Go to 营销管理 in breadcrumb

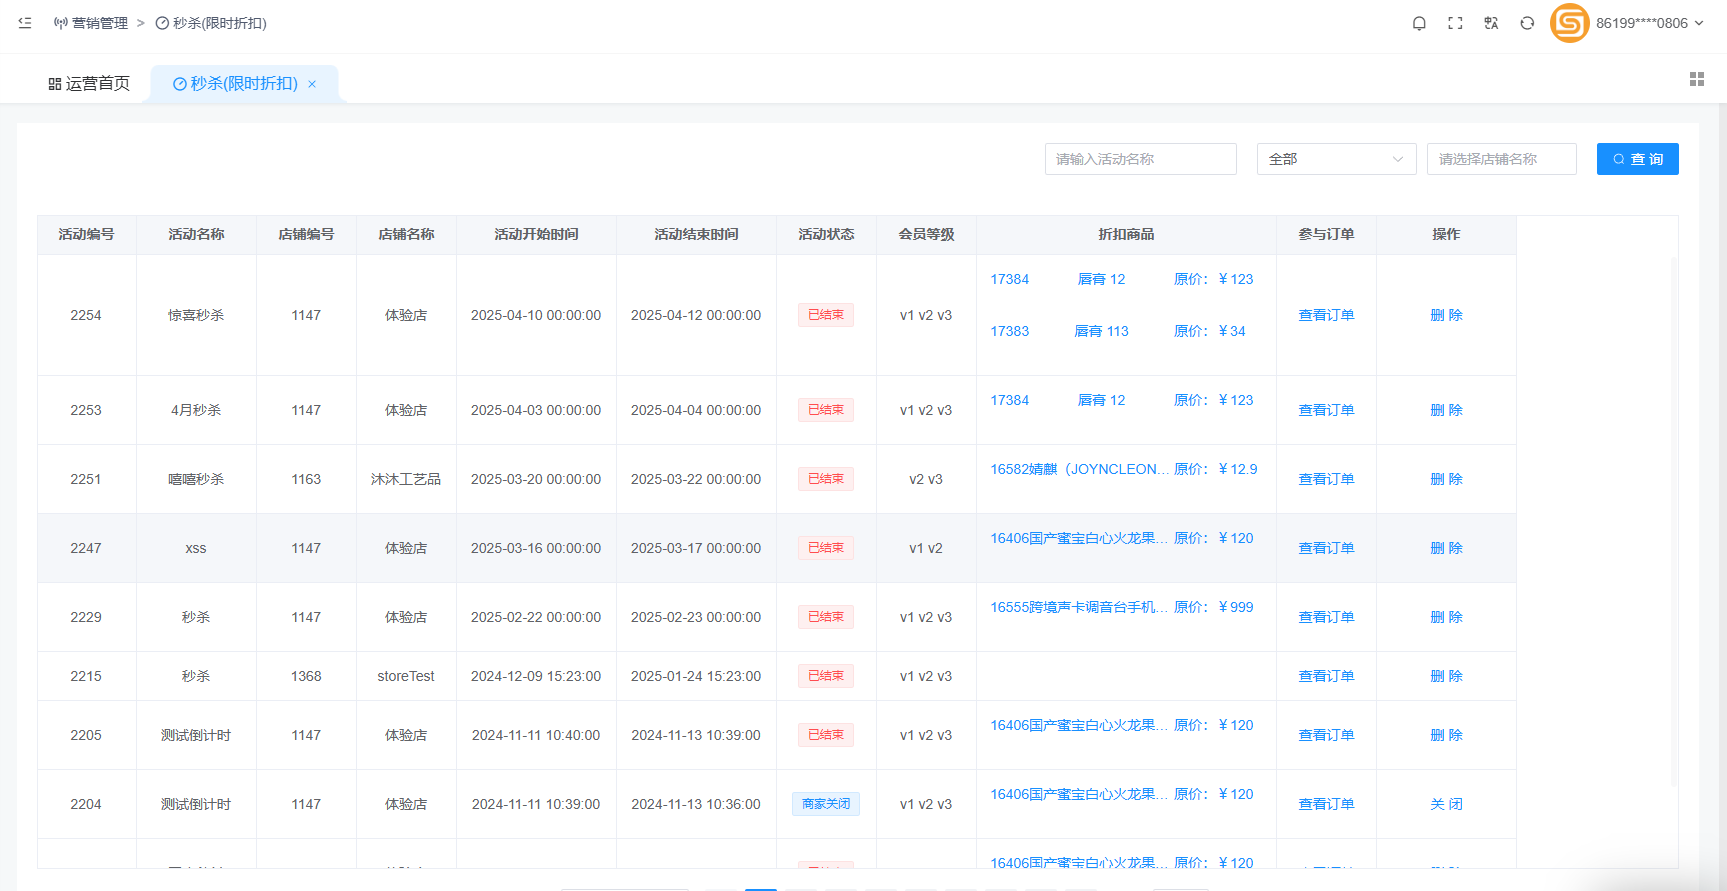pos(99,23)
